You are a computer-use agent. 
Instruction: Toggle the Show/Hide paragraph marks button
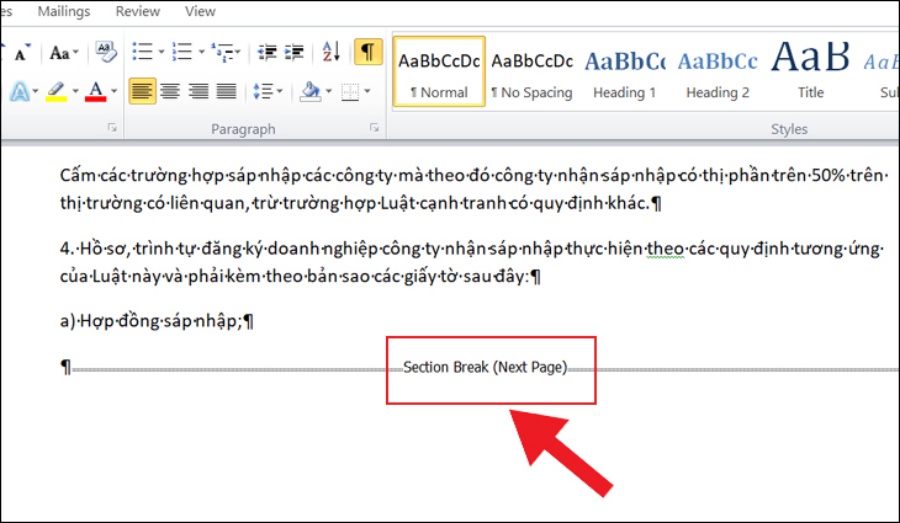pyautogui.click(x=368, y=52)
